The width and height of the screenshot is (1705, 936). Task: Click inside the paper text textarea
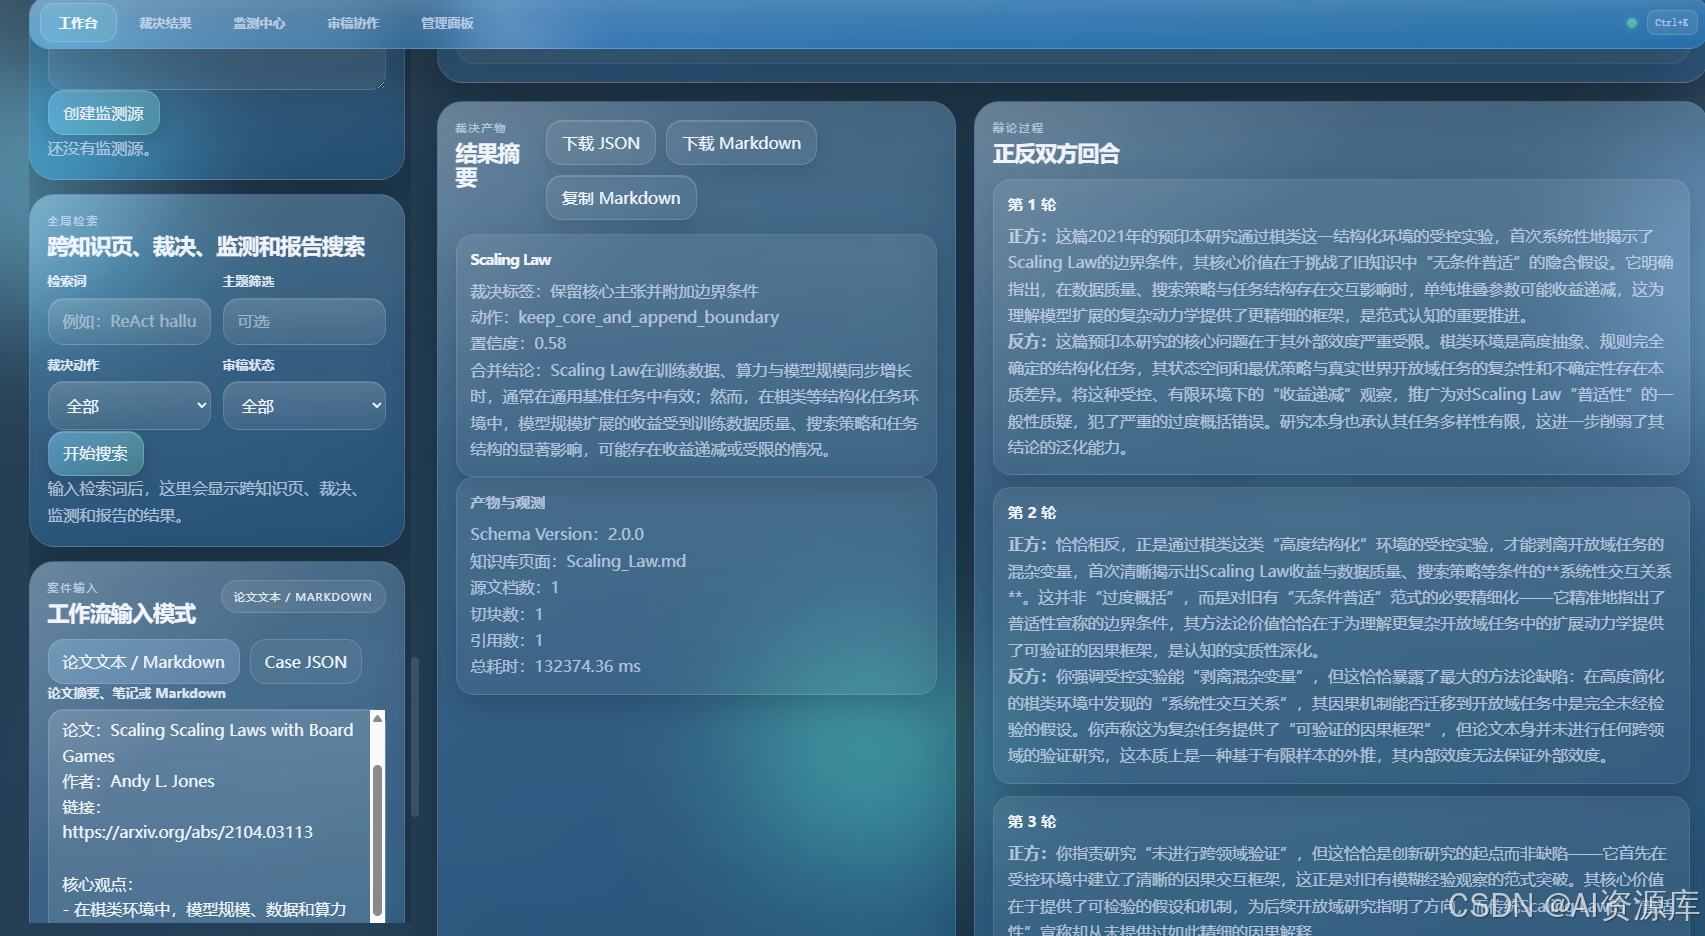tap(208, 815)
